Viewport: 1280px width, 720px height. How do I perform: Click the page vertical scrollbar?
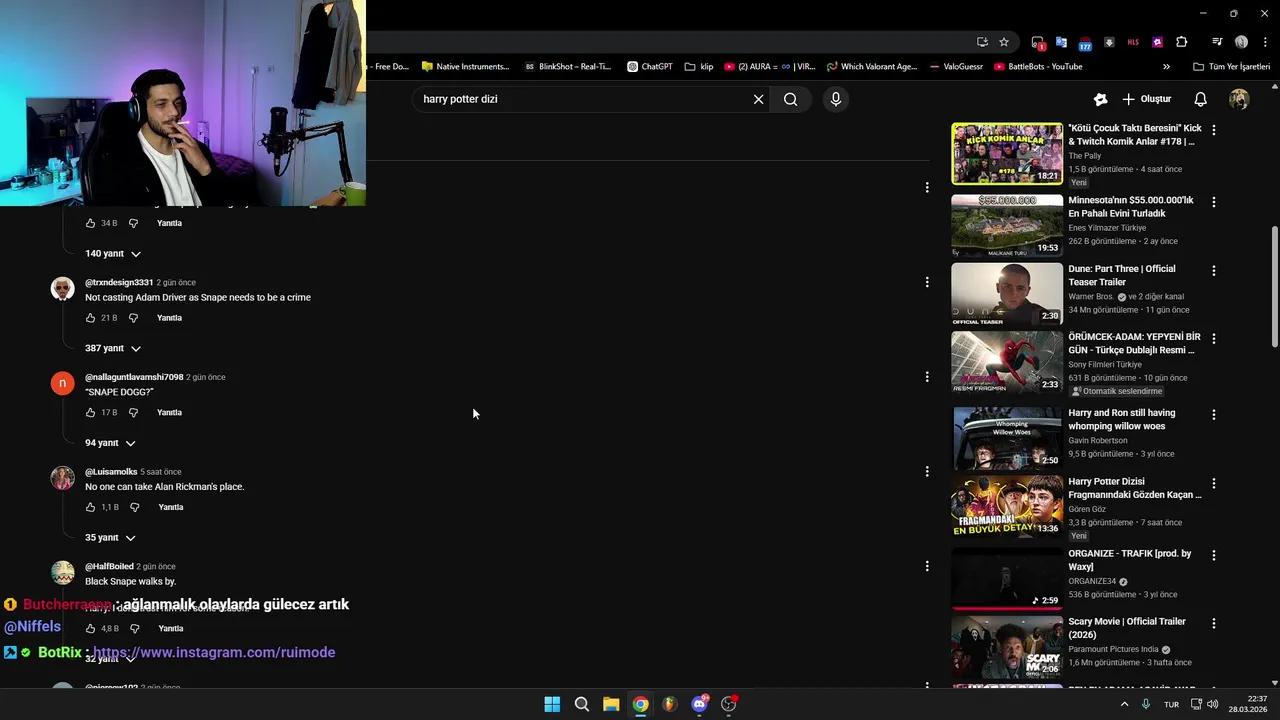tap(1274, 288)
